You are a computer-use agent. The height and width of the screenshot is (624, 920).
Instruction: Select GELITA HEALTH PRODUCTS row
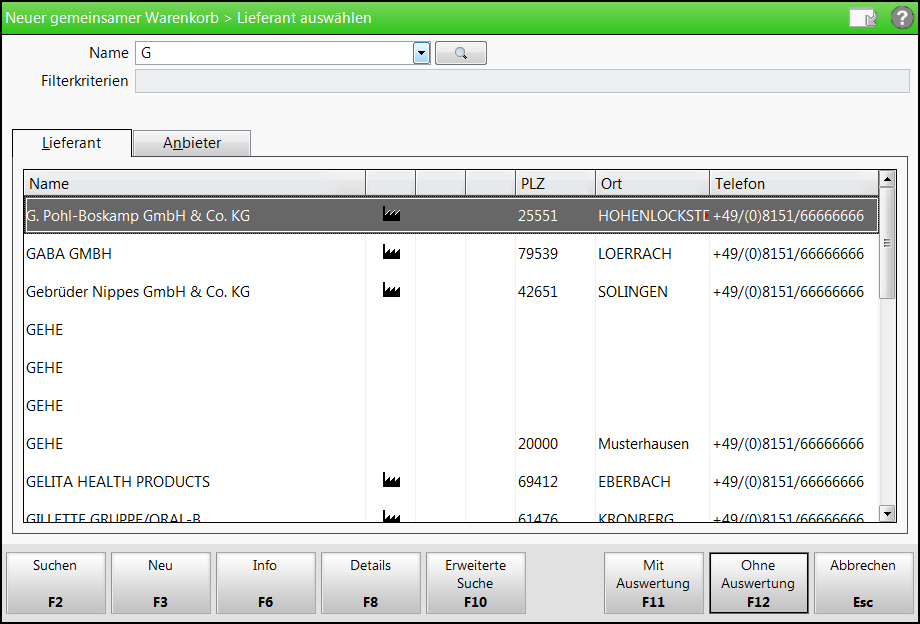pyautogui.click(x=451, y=482)
